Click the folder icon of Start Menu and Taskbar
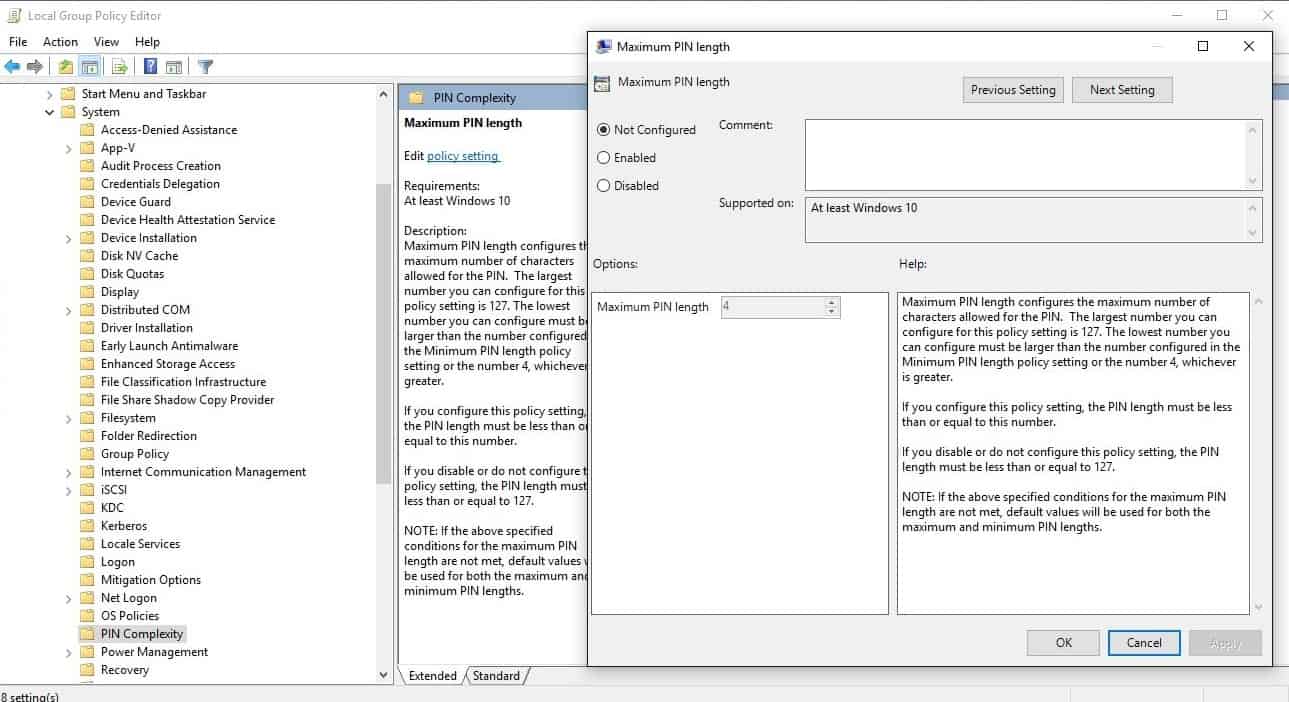 [x=68, y=94]
